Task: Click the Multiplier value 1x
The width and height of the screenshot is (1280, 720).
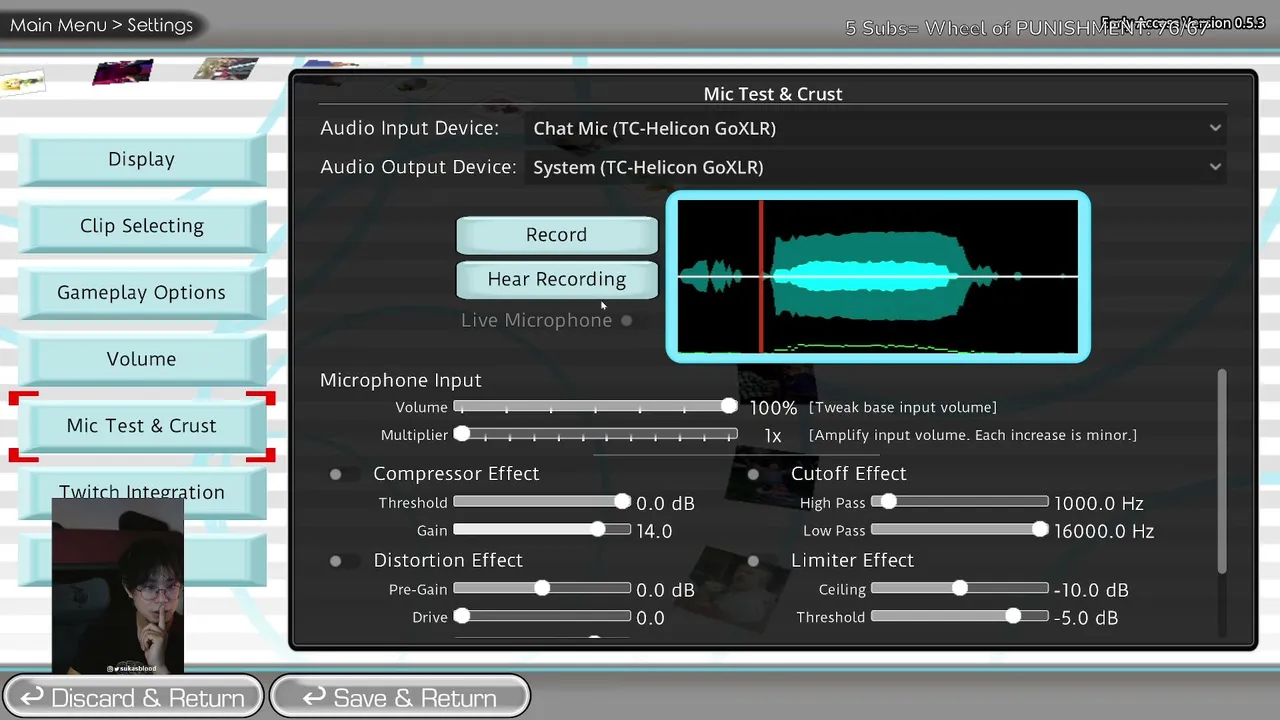Action: [773, 436]
